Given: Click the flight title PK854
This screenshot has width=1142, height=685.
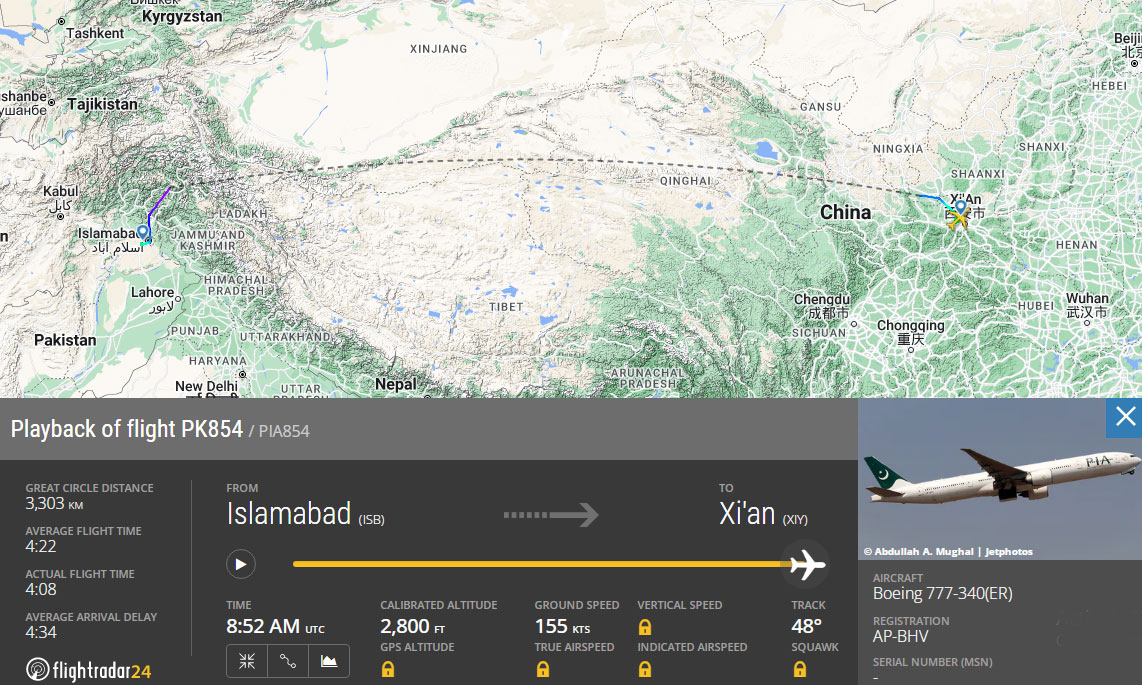Looking at the screenshot, I should click(211, 429).
